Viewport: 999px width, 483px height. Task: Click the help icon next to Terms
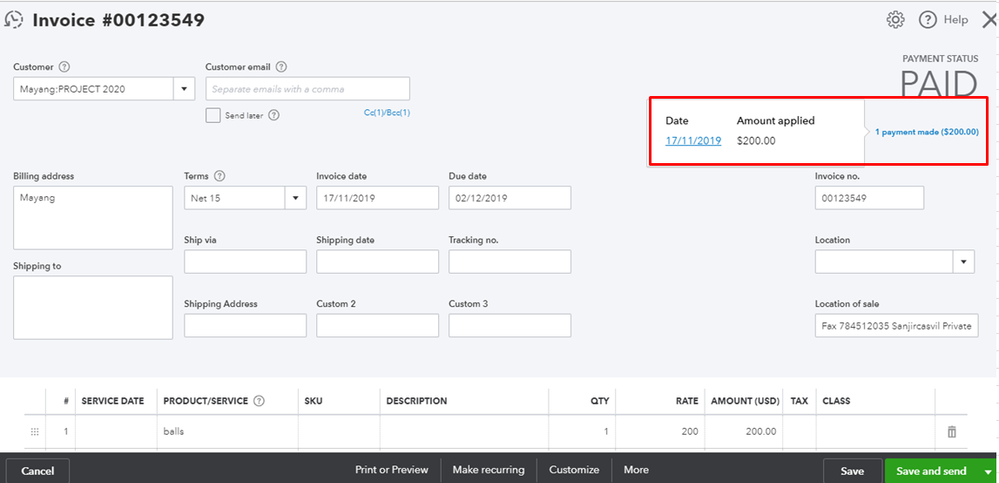coord(220,176)
